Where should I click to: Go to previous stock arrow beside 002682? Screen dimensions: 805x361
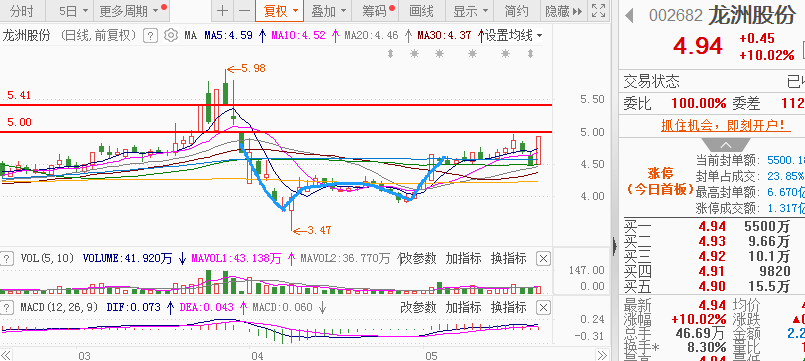629,15
